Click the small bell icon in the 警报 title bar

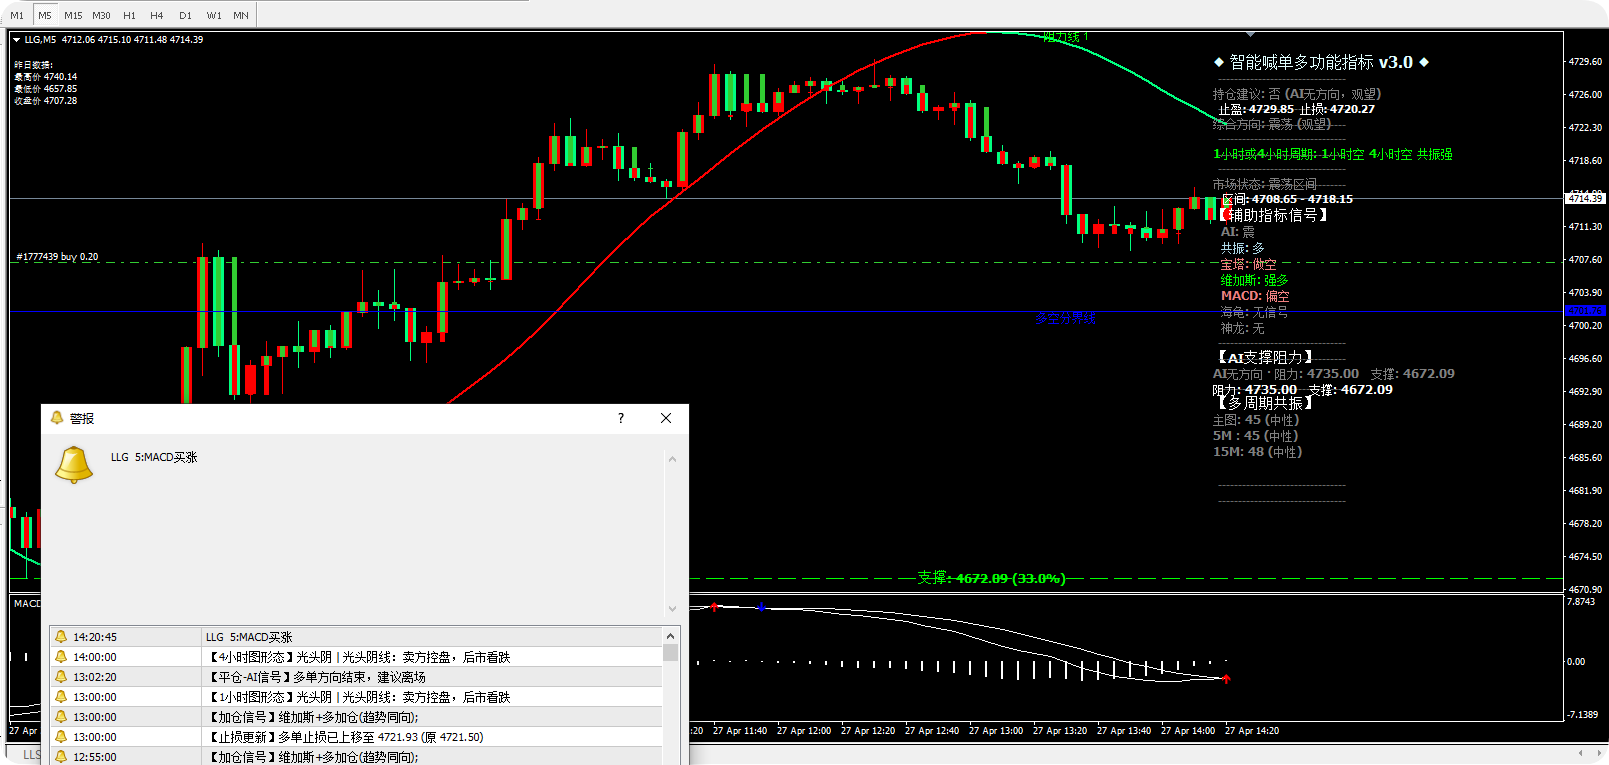tap(57, 418)
